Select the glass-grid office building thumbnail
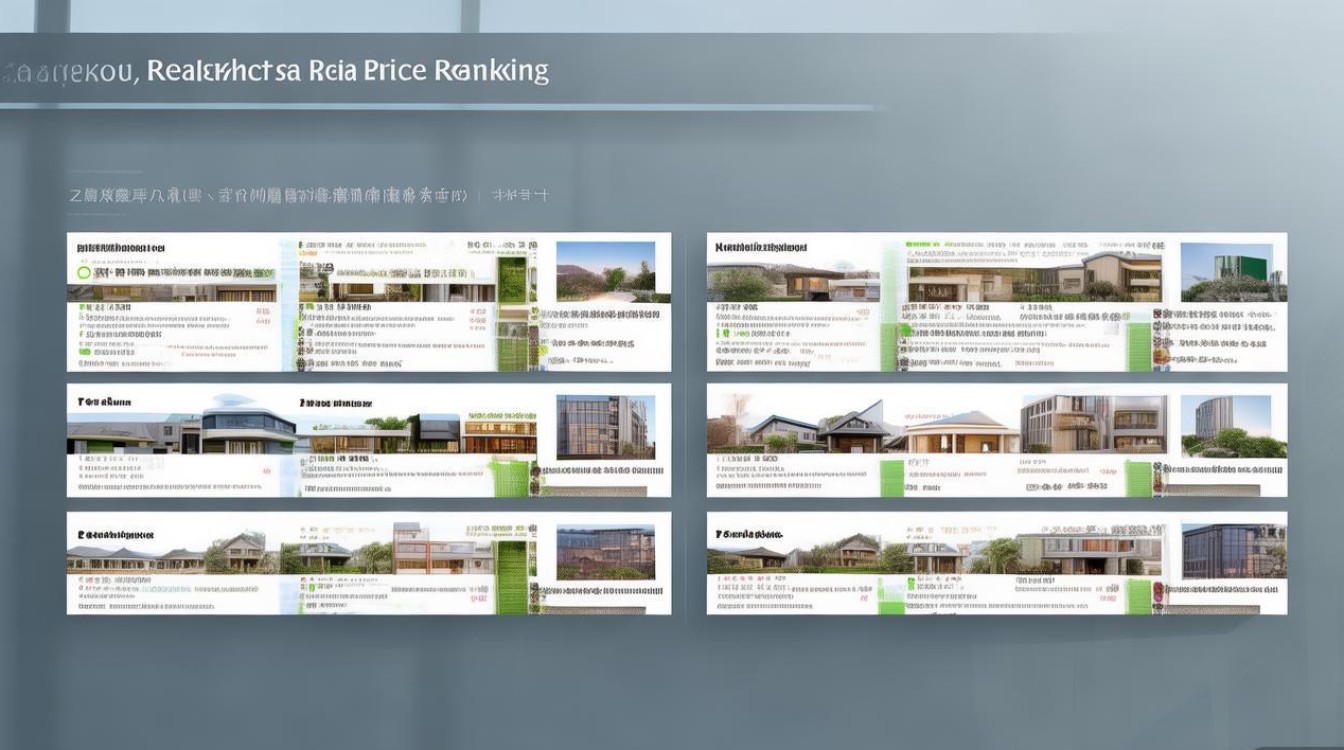The image size is (1344, 750). [x=605, y=426]
